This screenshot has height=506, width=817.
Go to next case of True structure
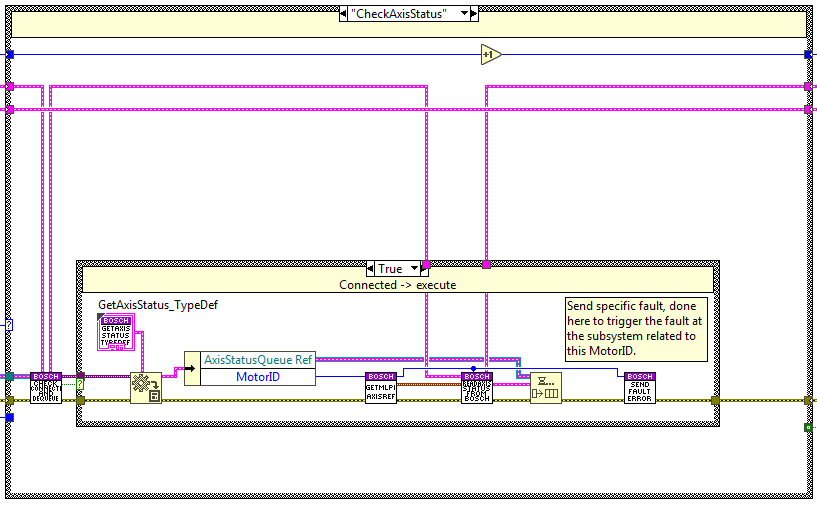point(425,269)
